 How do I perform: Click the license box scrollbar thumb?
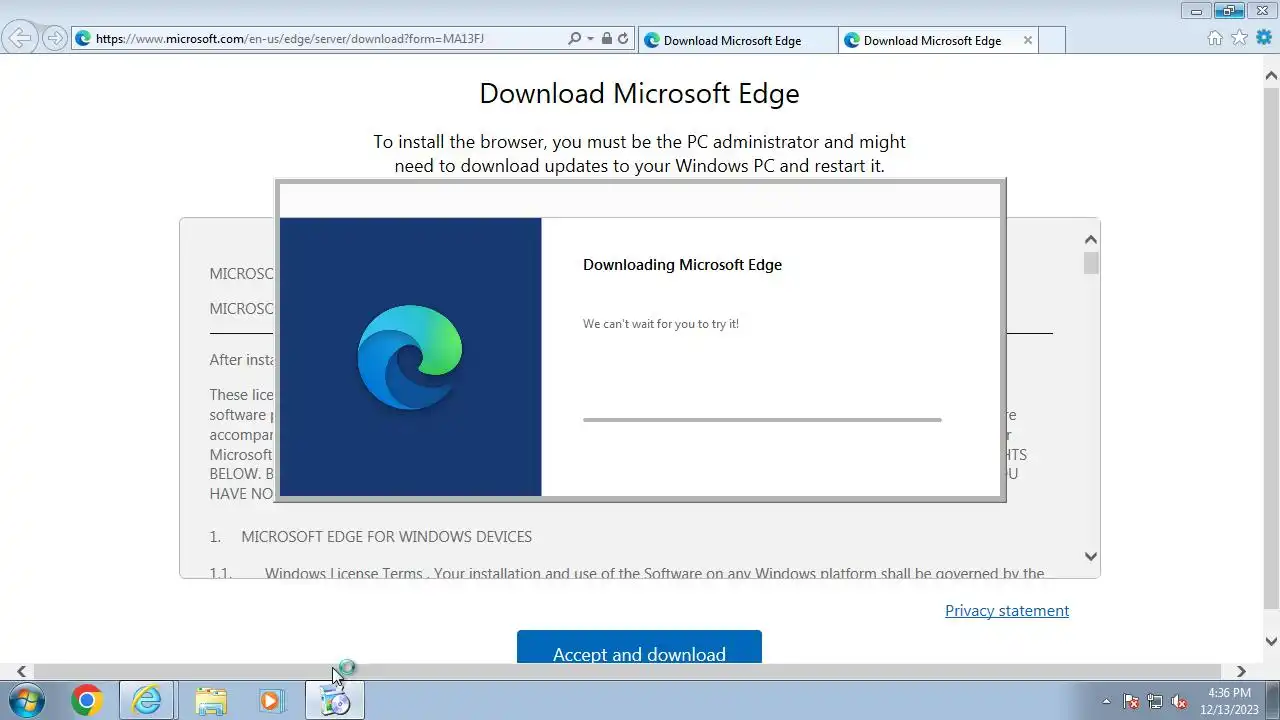coord(1091,263)
